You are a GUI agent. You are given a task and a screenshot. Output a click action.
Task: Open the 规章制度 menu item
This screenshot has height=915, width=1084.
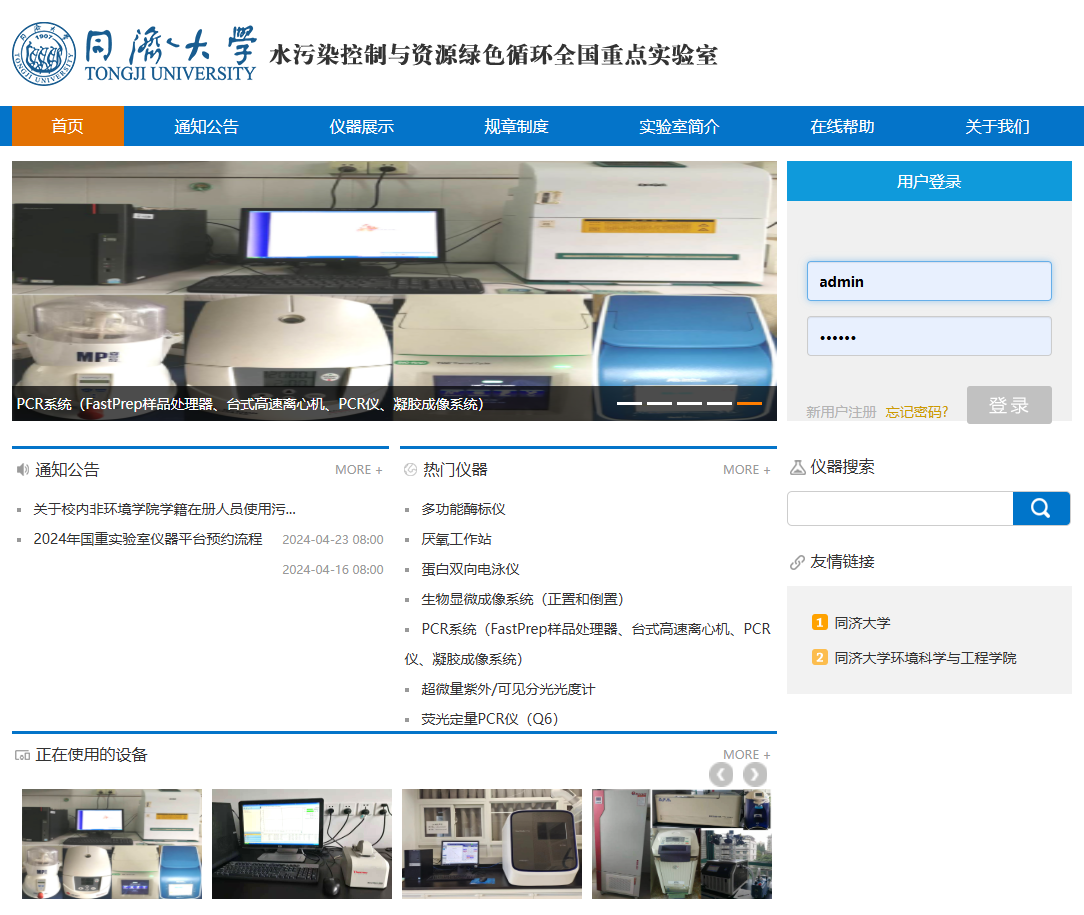517,126
